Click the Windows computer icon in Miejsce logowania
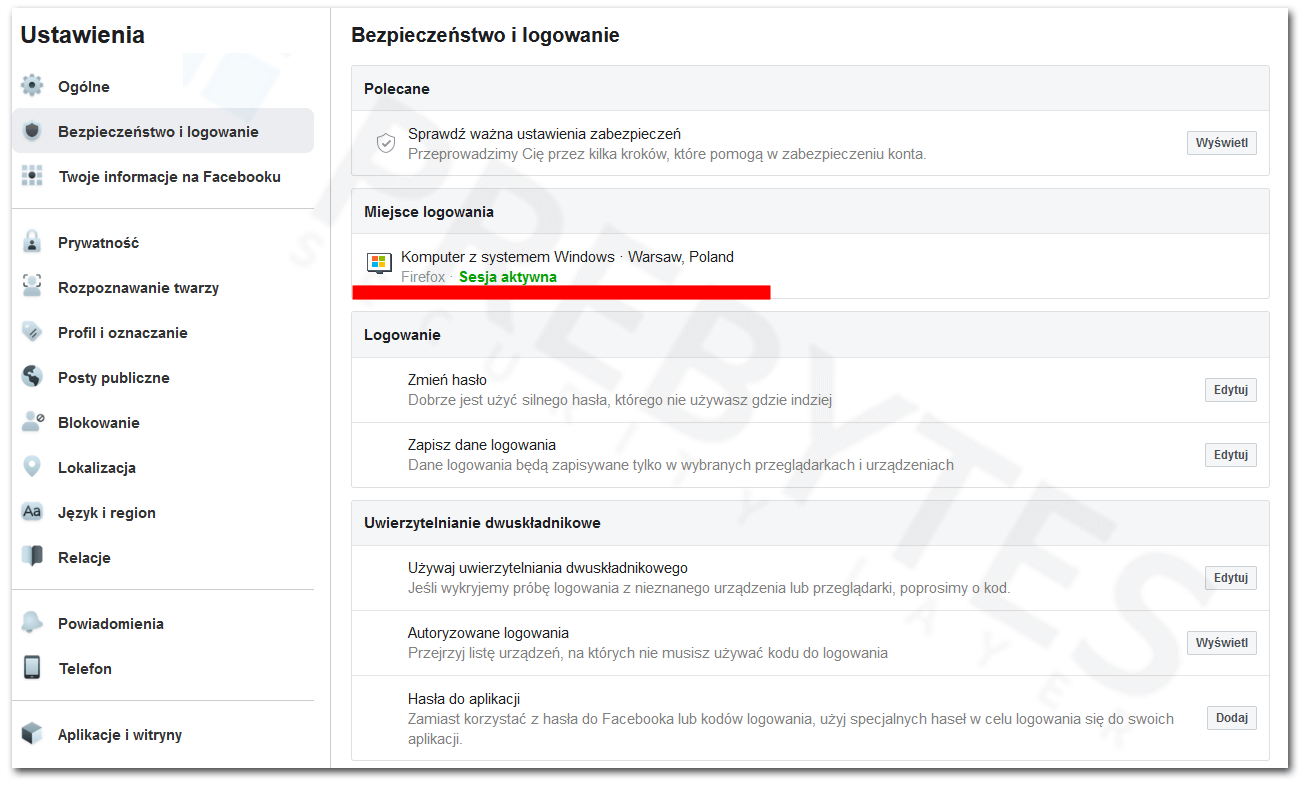 (x=379, y=262)
